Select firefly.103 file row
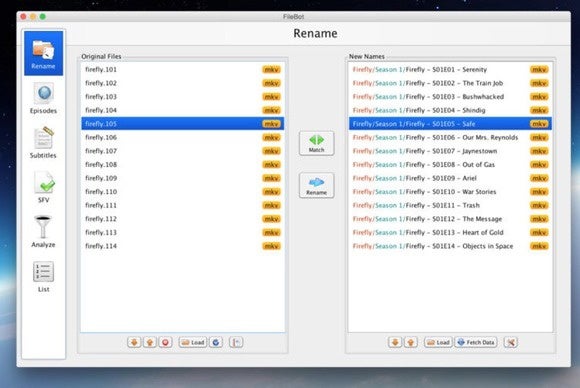Screen dimensions: 580x388 (x=183, y=97)
